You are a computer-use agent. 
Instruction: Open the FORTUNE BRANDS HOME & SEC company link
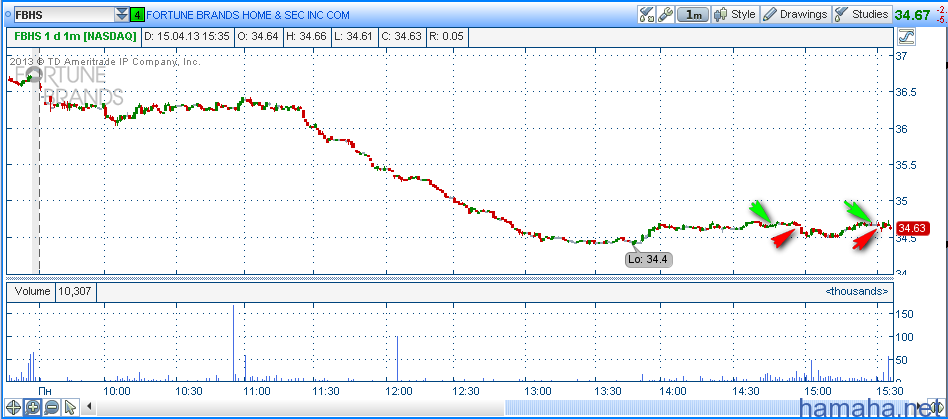click(248, 15)
